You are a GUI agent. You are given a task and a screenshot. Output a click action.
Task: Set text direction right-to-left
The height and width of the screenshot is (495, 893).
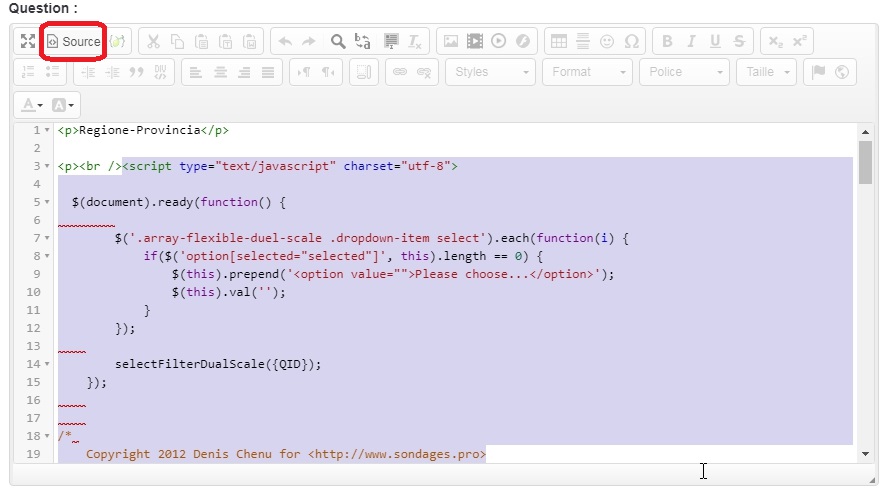point(328,72)
